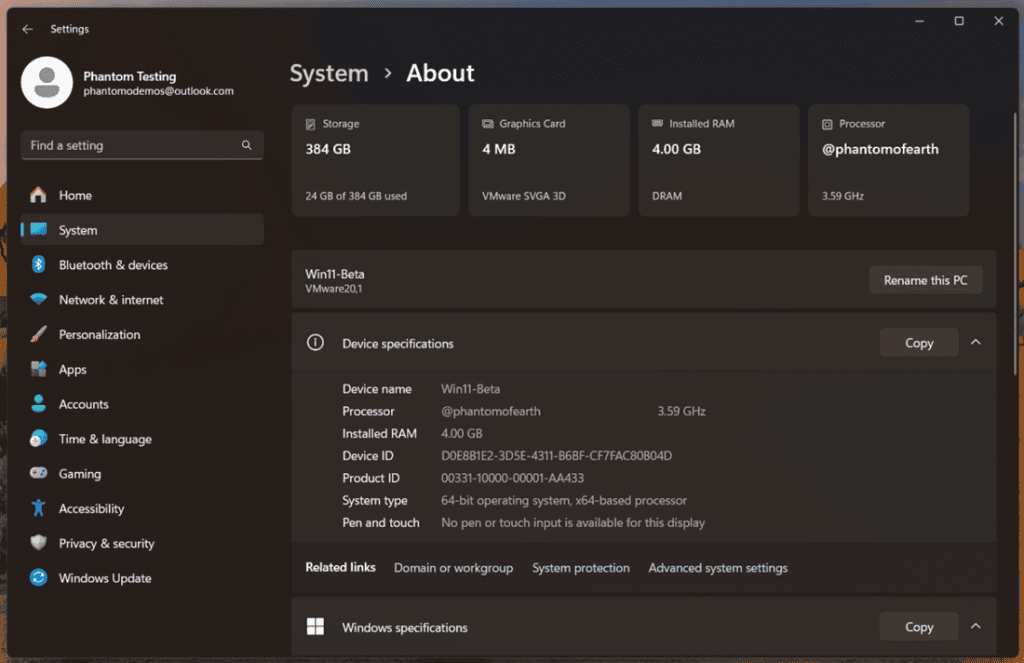Click the System type value text
Viewport: 1024px width, 663px height.
click(x=564, y=500)
